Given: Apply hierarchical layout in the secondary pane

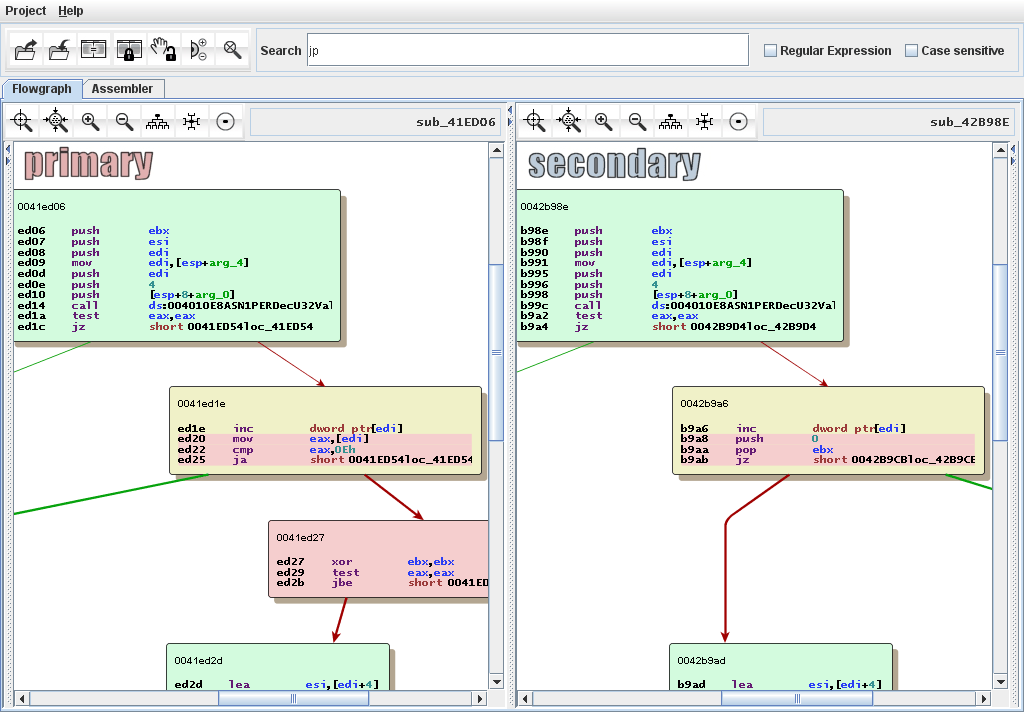Looking at the screenshot, I should (x=670, y=121).
